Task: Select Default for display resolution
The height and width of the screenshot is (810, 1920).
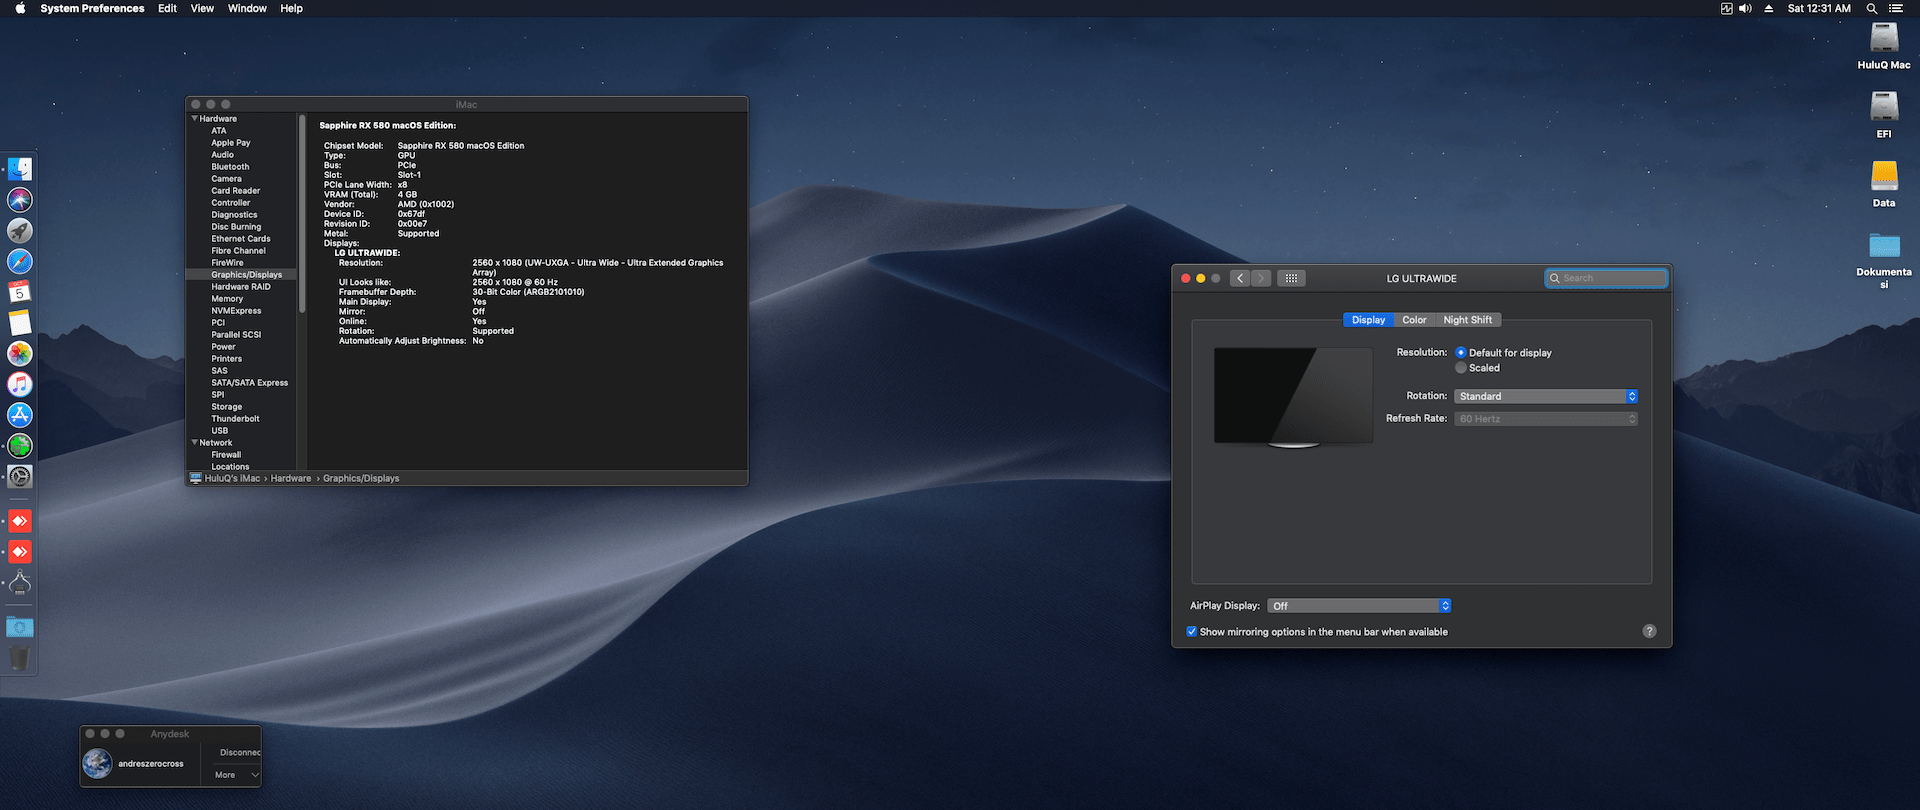Action: point(1461,353)
